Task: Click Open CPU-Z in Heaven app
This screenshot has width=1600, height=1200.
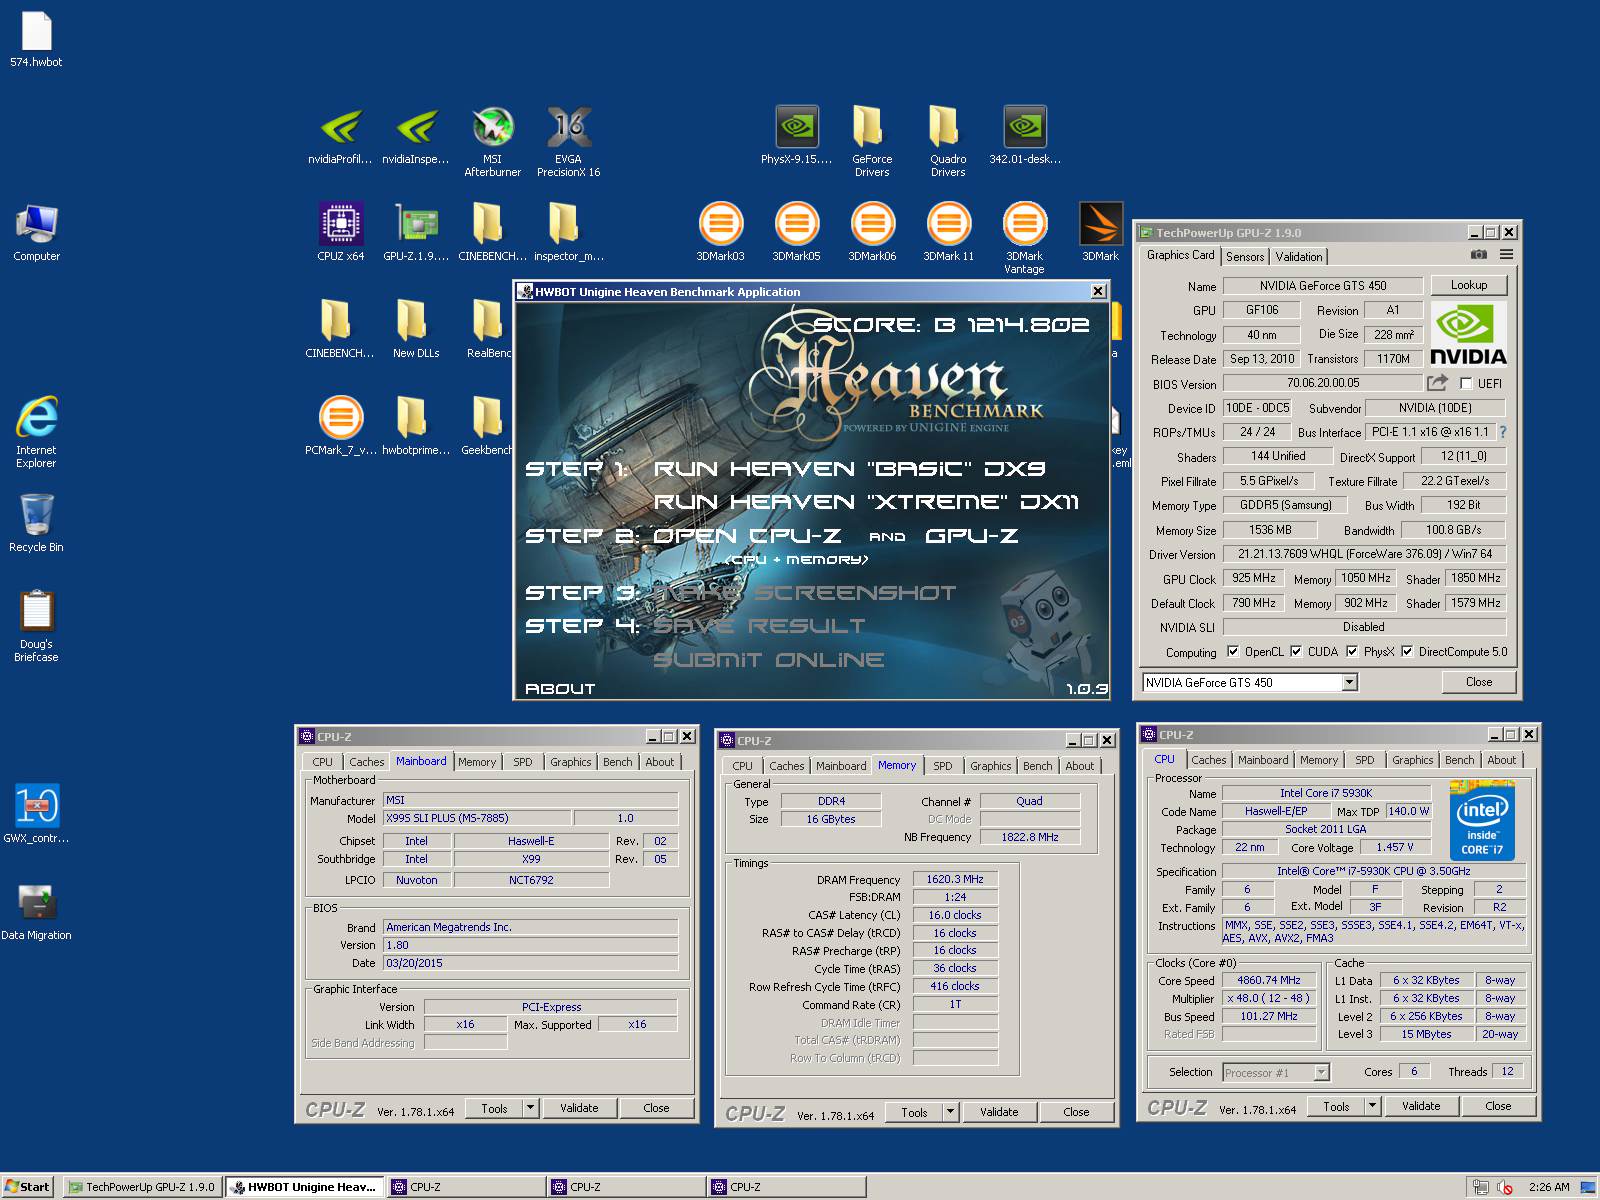Action: point(747,536)
